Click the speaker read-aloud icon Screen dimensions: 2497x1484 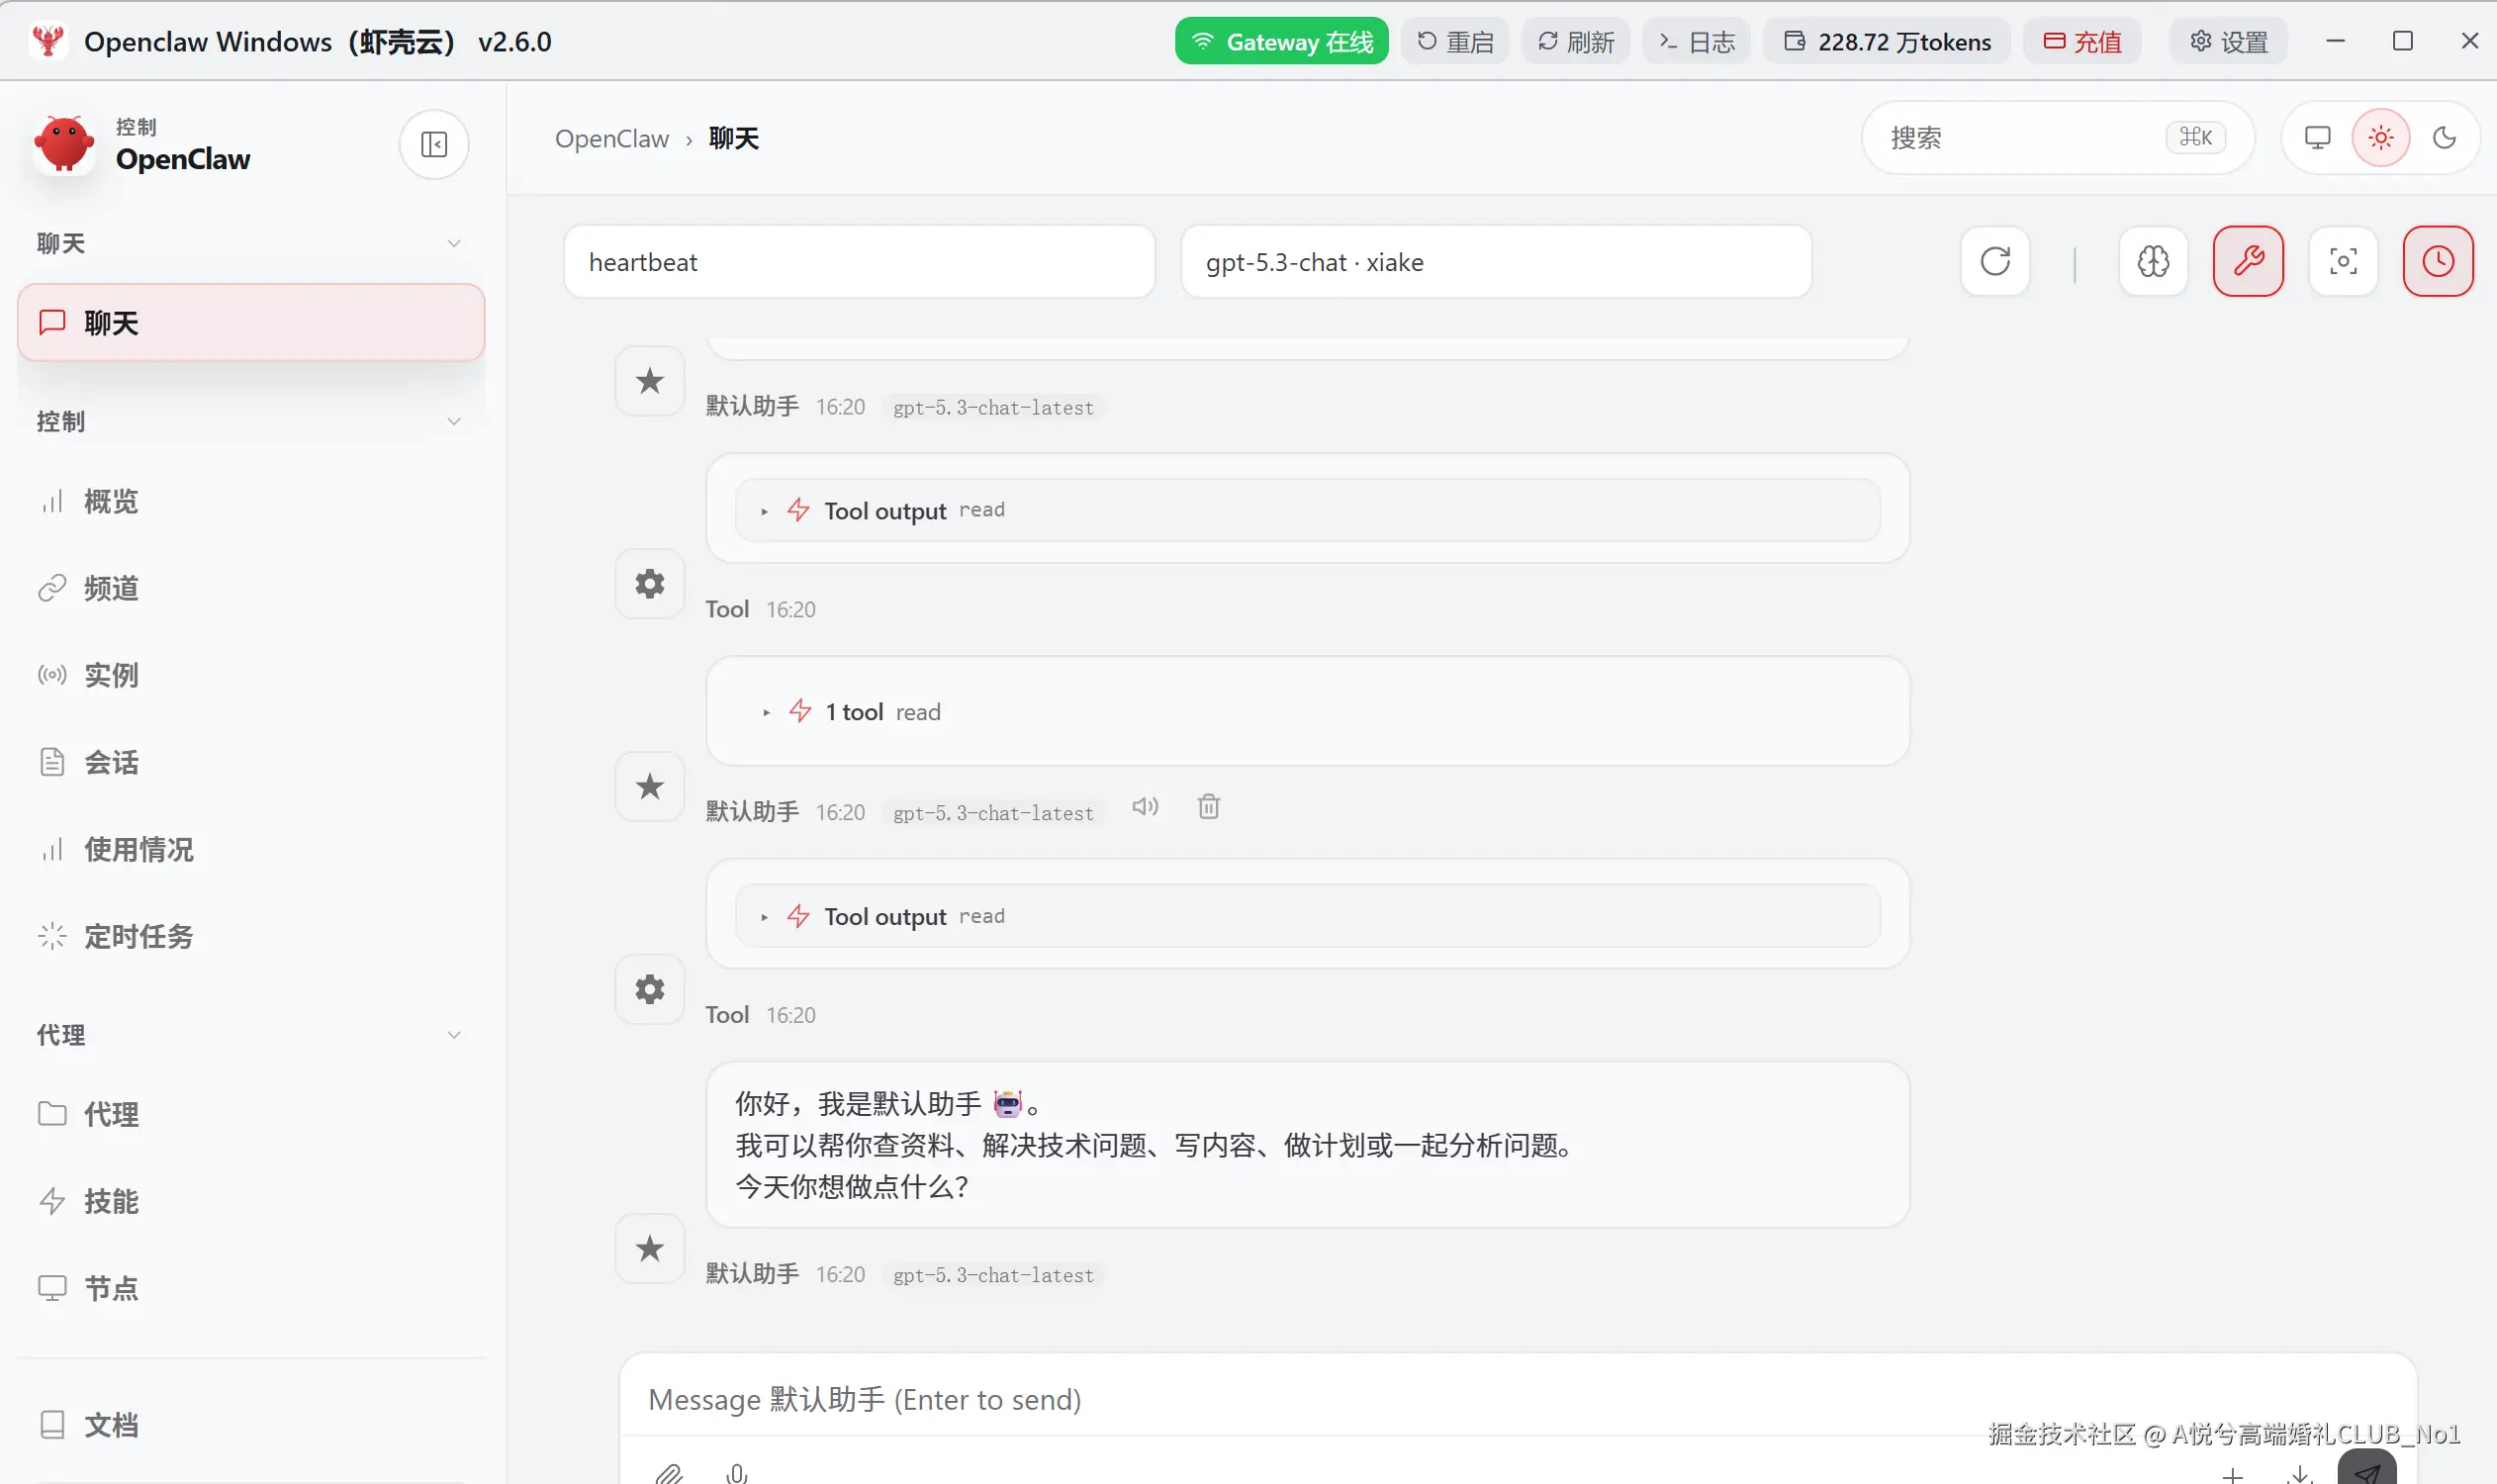pyautogui.click(x=1145, y=807)
